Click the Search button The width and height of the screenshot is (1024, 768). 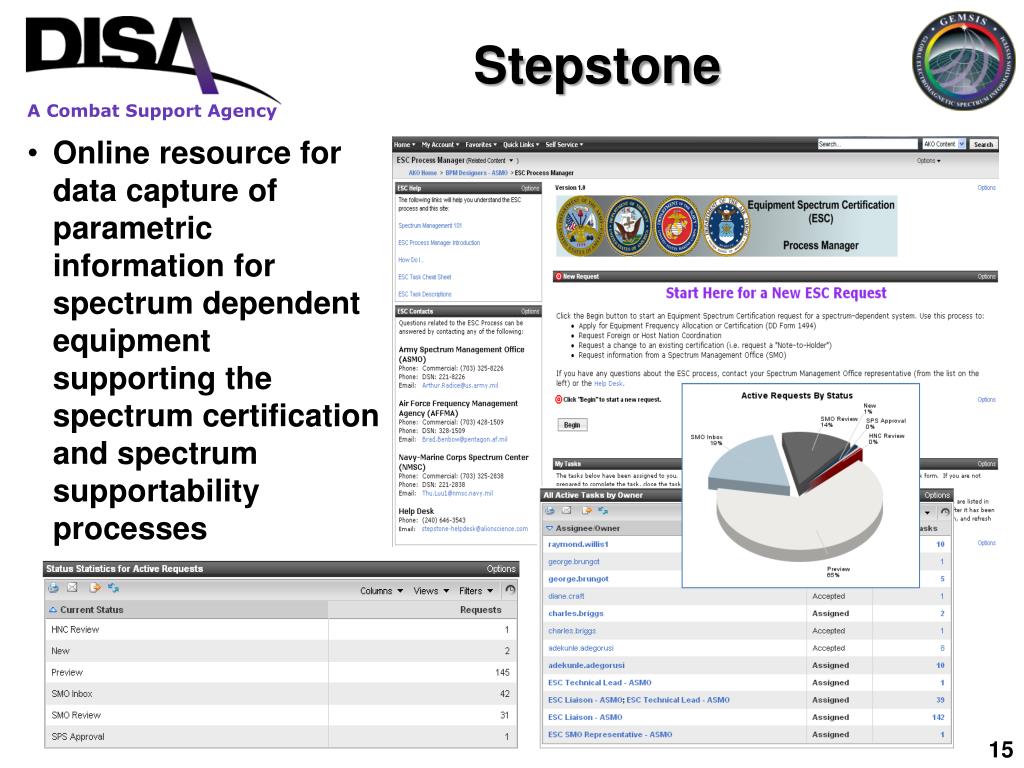[983, 144]
